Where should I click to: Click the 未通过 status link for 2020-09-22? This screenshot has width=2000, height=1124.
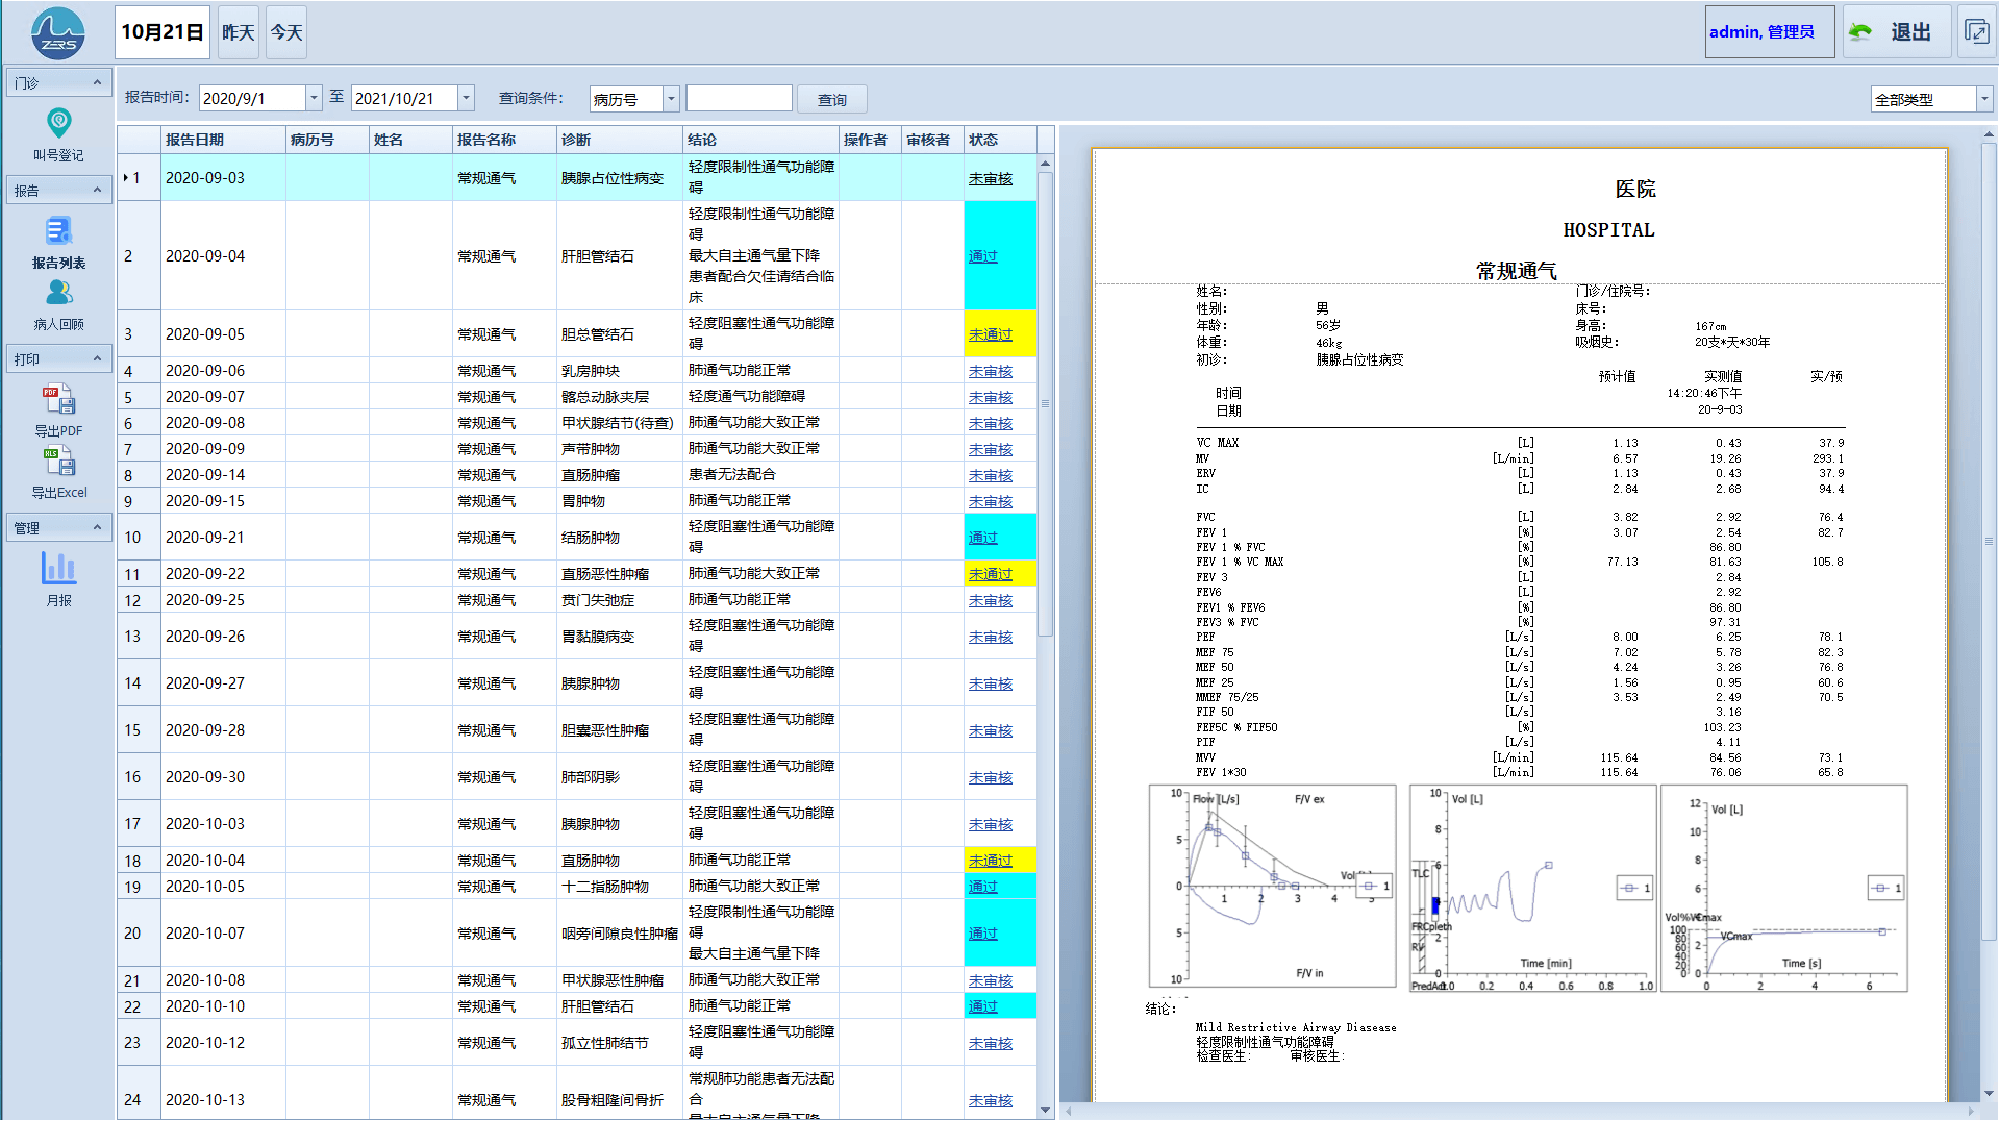(x=991, y=574)
